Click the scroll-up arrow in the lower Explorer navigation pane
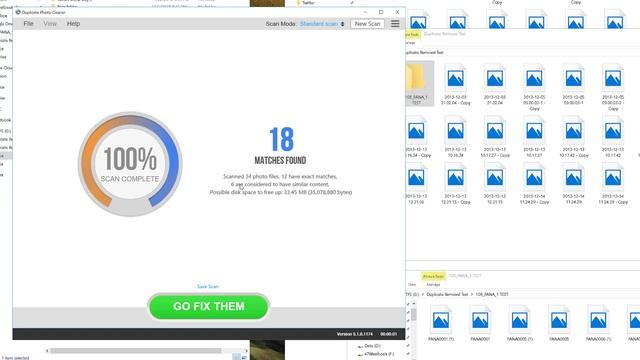Screen dimensions: 640x360 413,304
